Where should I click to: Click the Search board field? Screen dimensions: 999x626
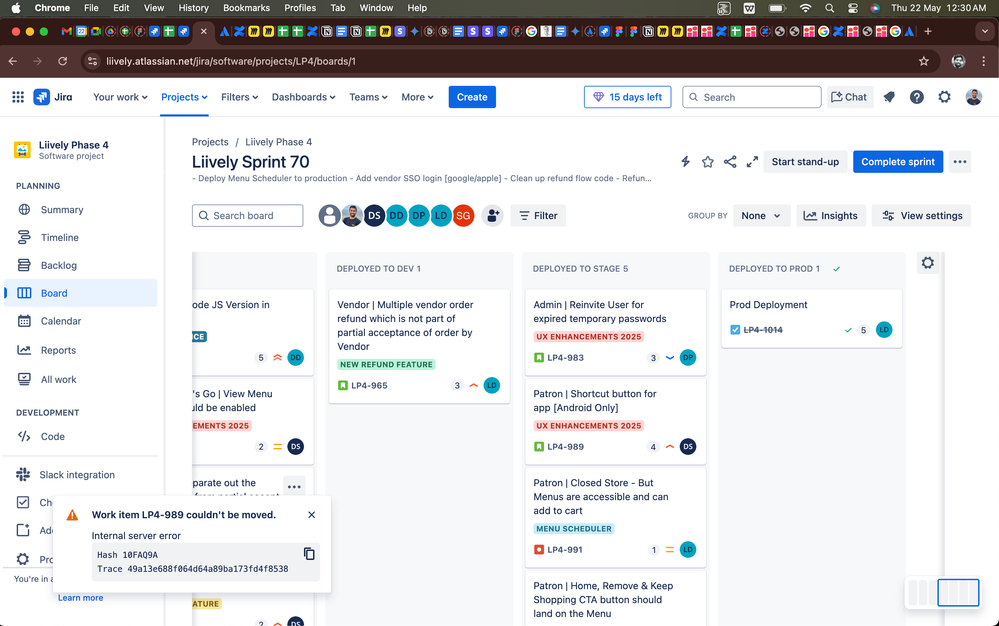[247, 216]
